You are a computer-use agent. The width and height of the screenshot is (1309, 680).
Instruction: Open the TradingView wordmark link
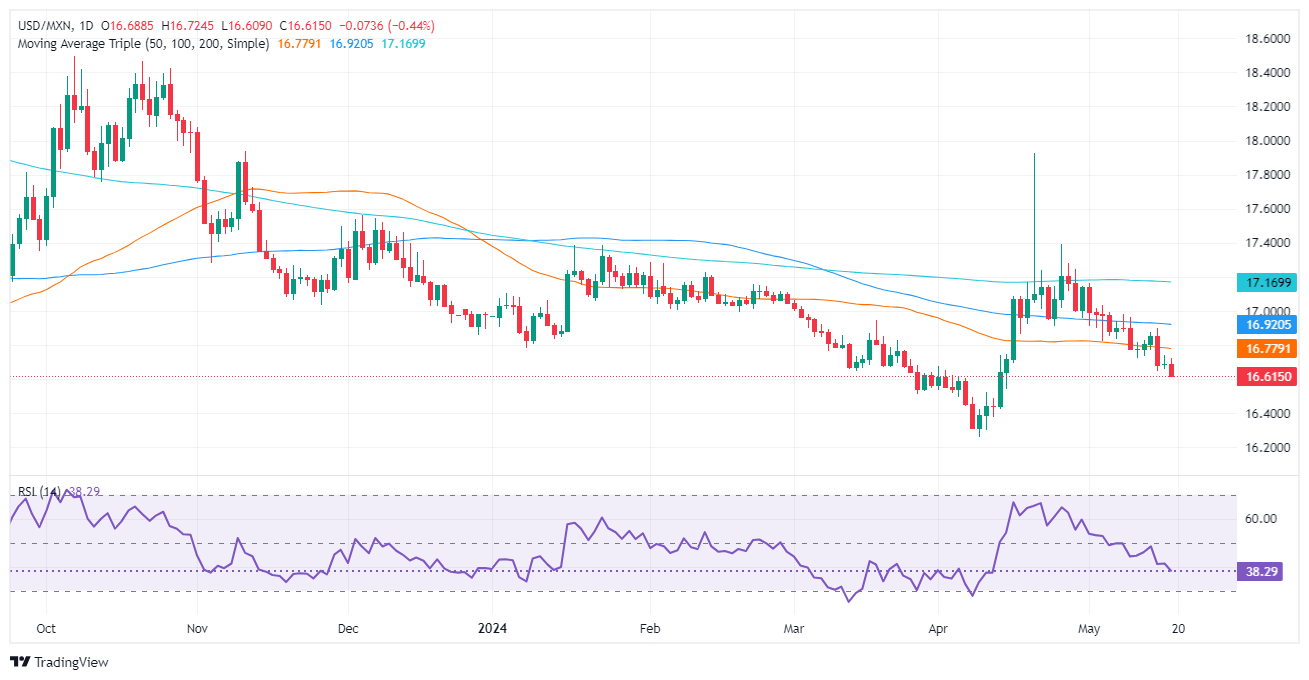[x=71, y=662]
